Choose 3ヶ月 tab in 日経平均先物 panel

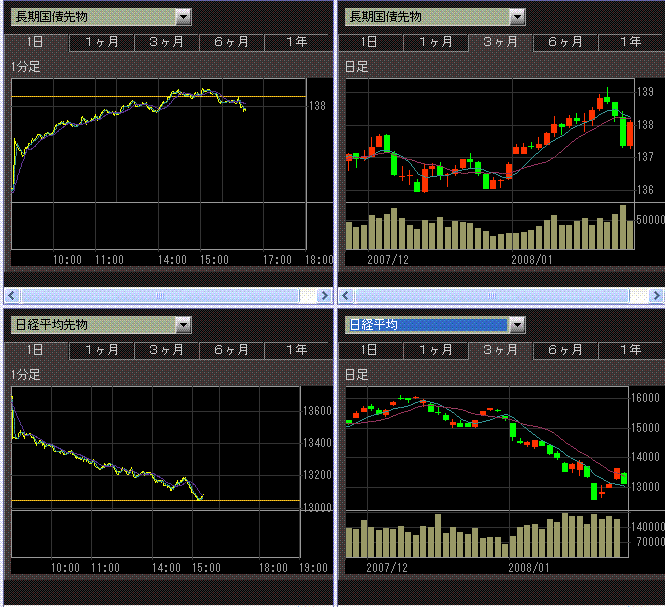coord(166,350)
